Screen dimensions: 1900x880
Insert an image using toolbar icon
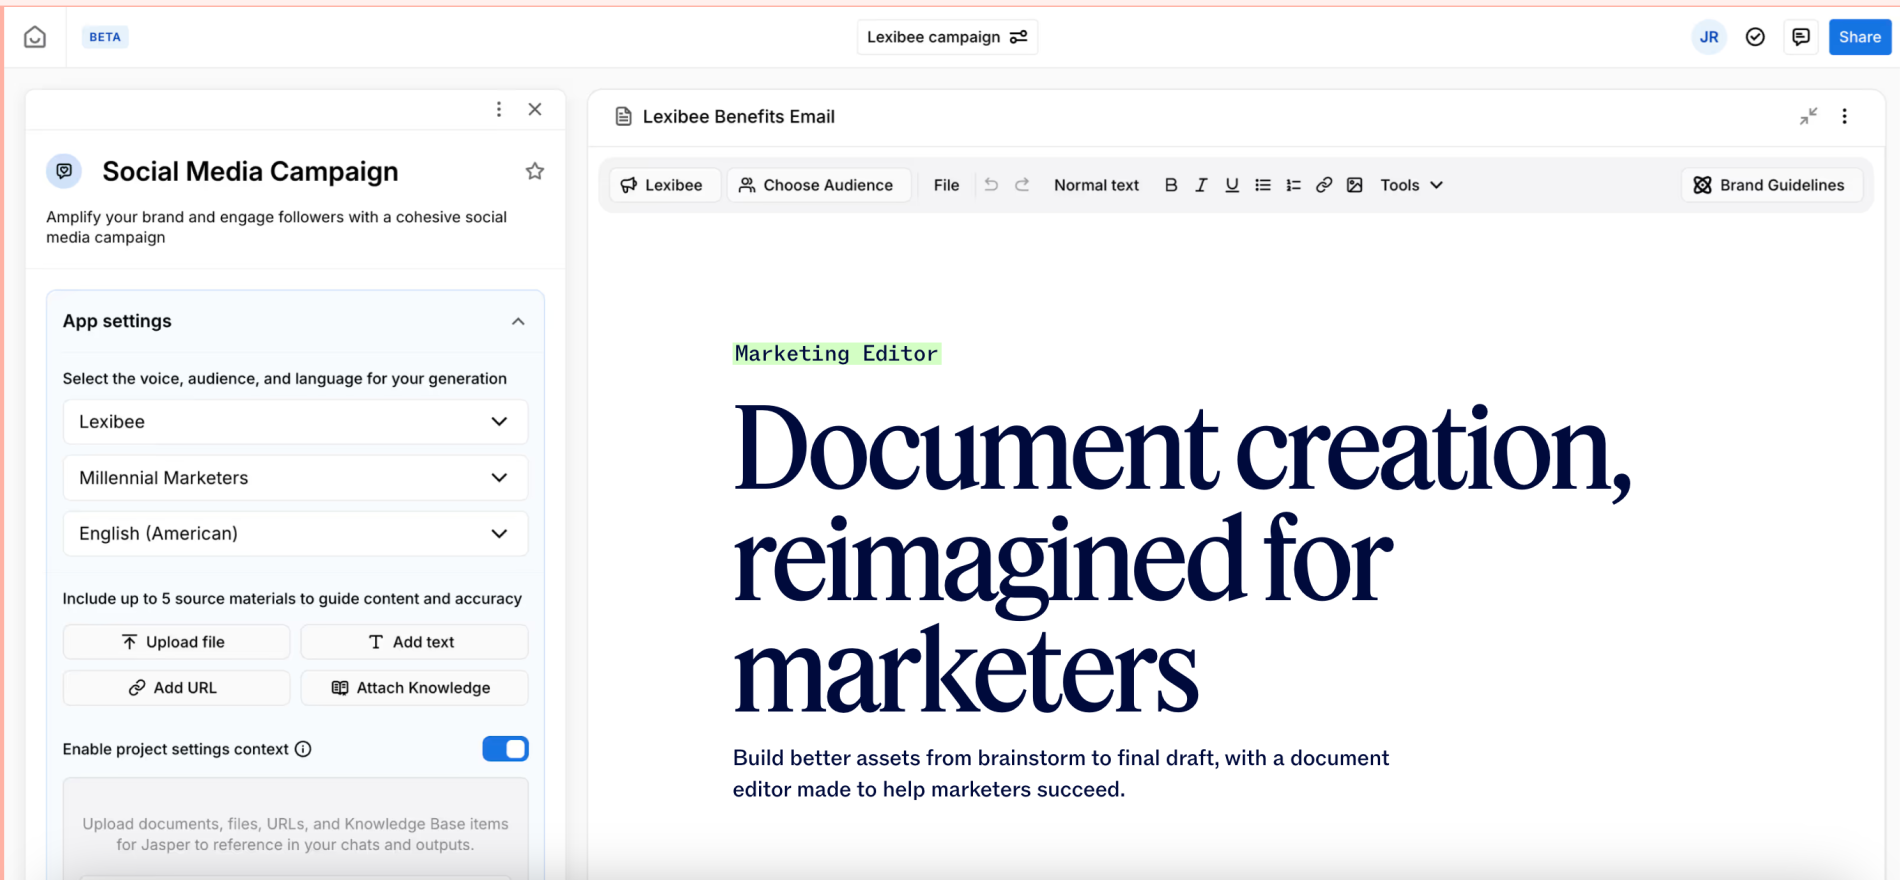1355,185
